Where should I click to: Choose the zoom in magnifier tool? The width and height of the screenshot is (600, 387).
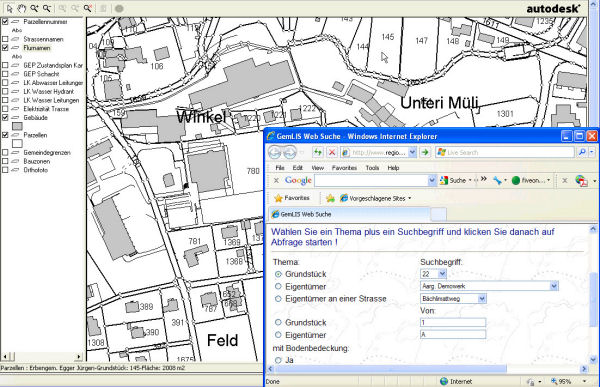click(x=34, y=8)
